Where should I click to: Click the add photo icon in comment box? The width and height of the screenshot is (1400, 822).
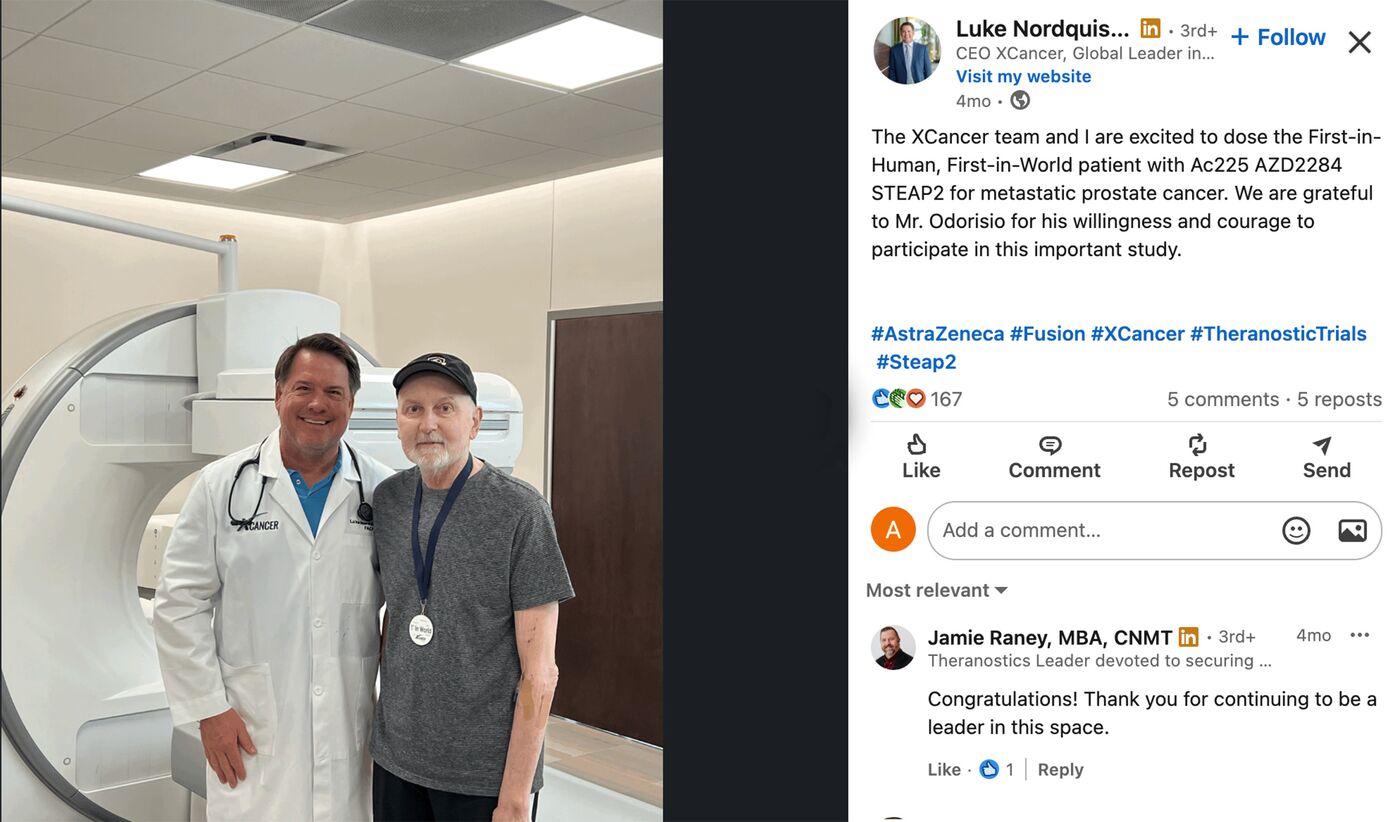(x=1352, y=530)
